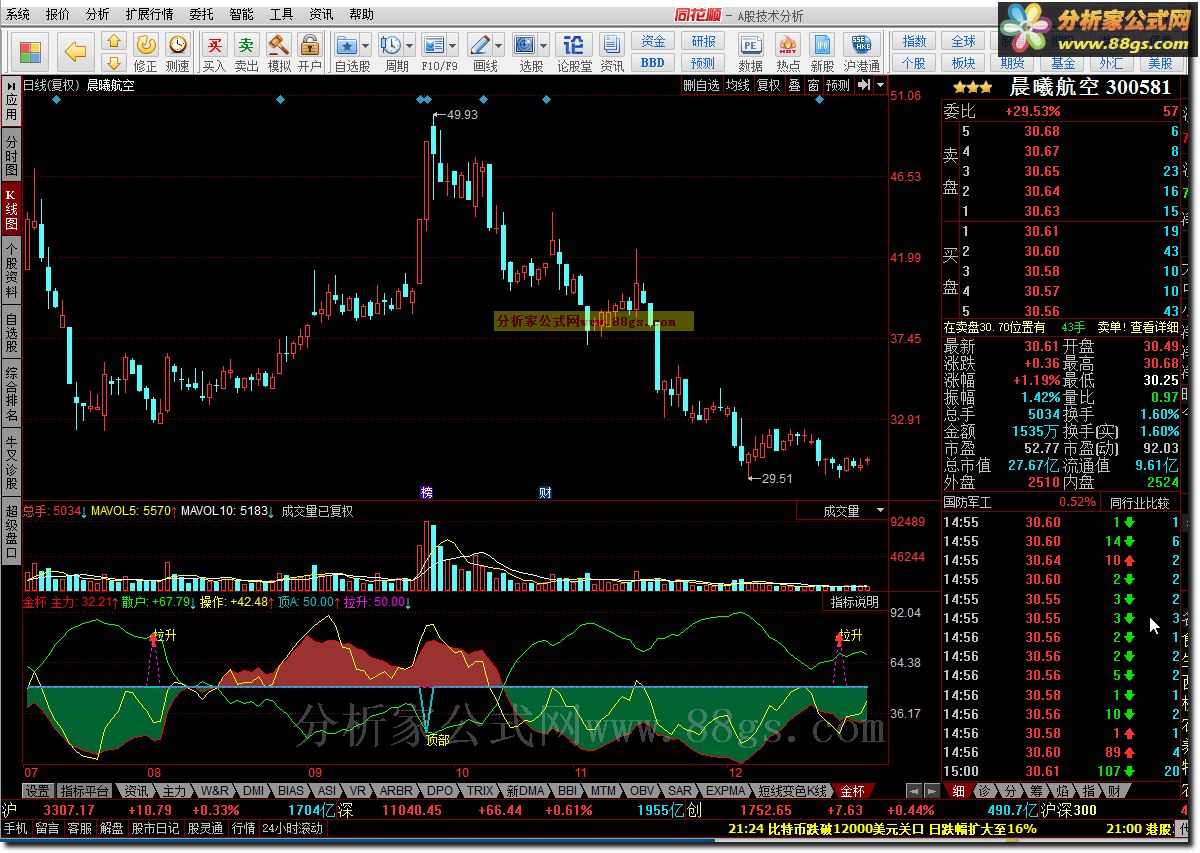Click 同行业比较 link
Screen dimensions: 1200x853
pos(1139,502)
